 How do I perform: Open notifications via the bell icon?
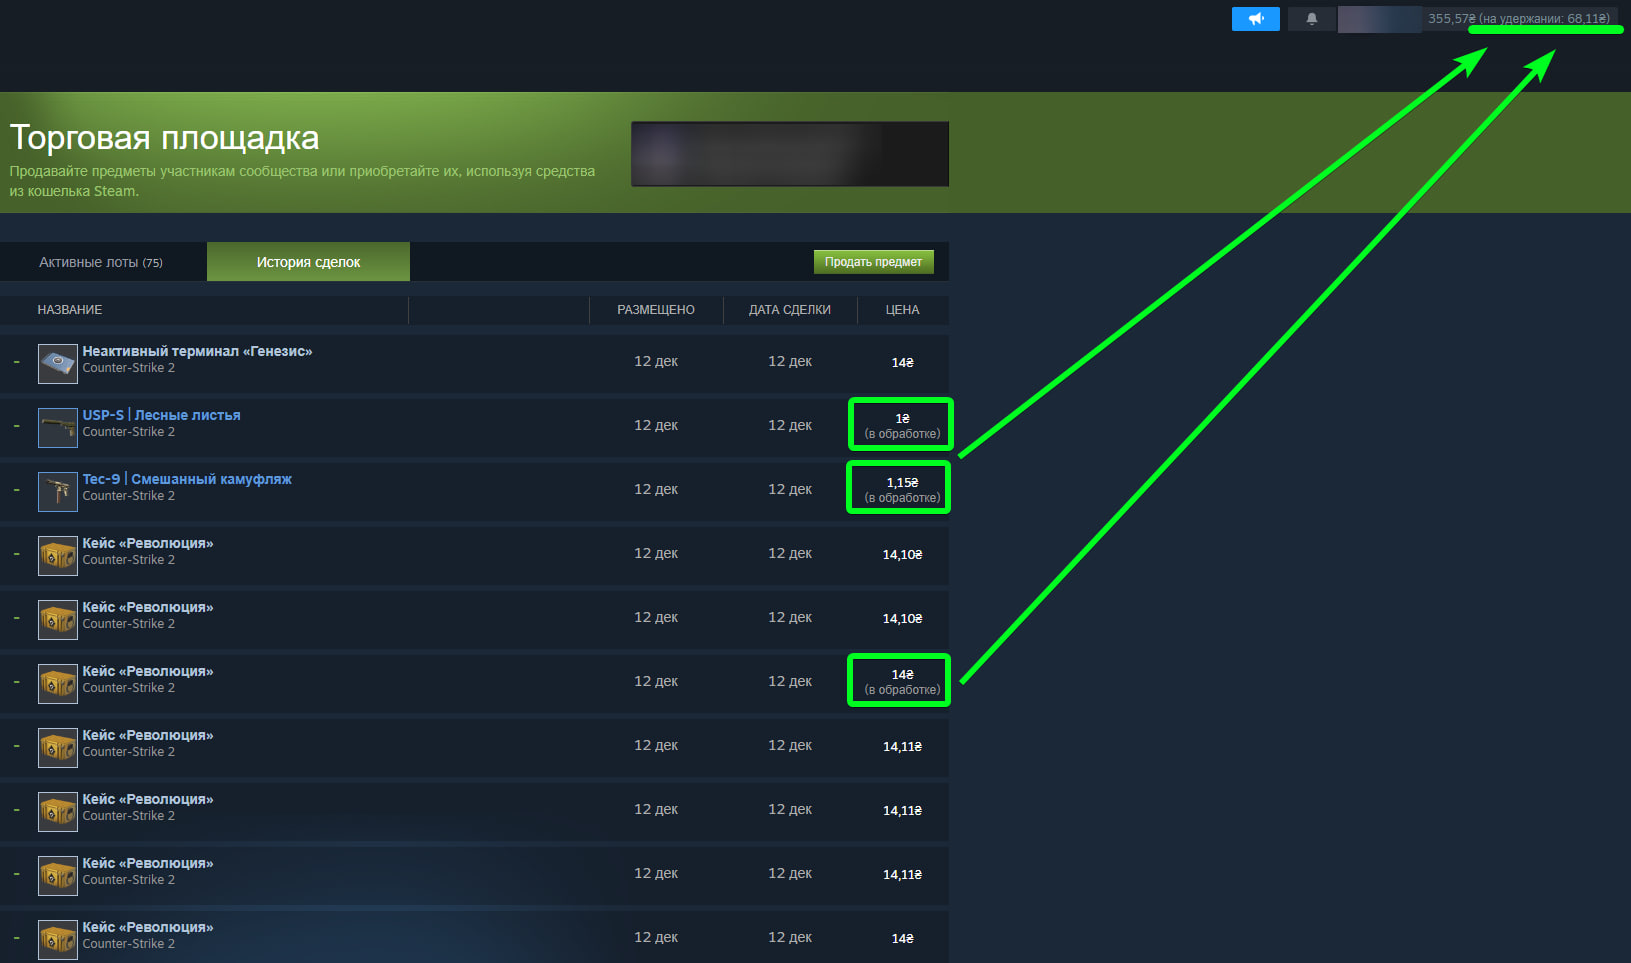(x=1311, y=19)
